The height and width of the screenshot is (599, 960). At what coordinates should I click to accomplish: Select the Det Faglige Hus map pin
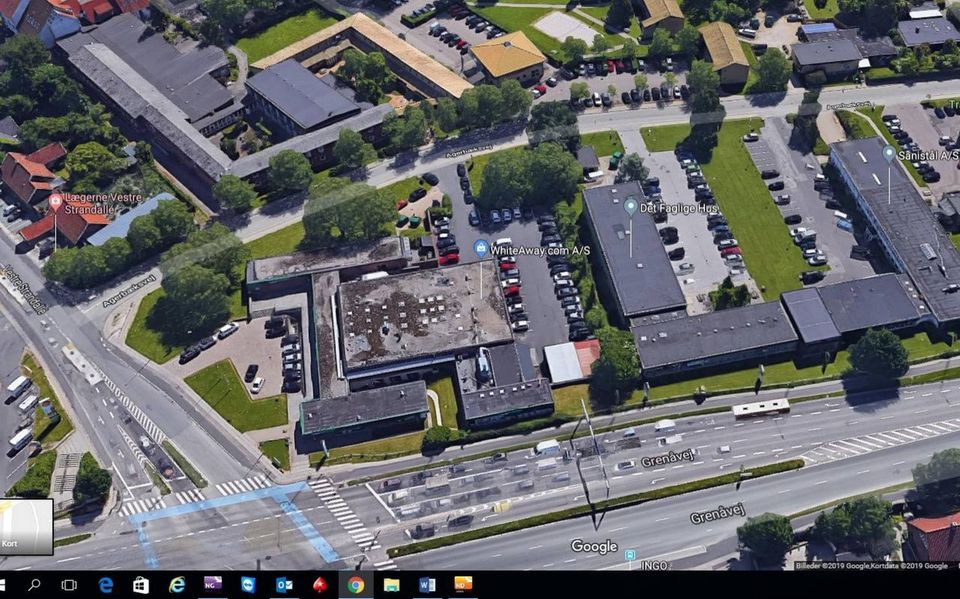click(x=631, y=206)
